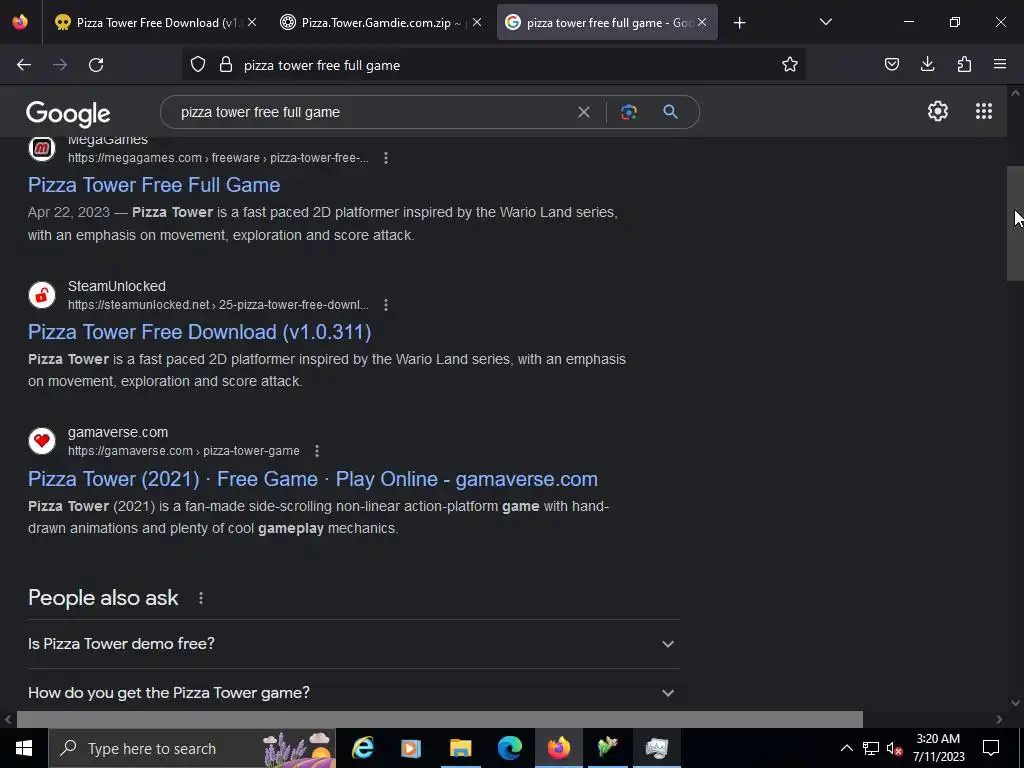Image resolution: width=1024 pixels, height=768 pixels.
Task: Close the Pizza.Tower.Gamdie.com.zip tab
Action: [477, 22]
